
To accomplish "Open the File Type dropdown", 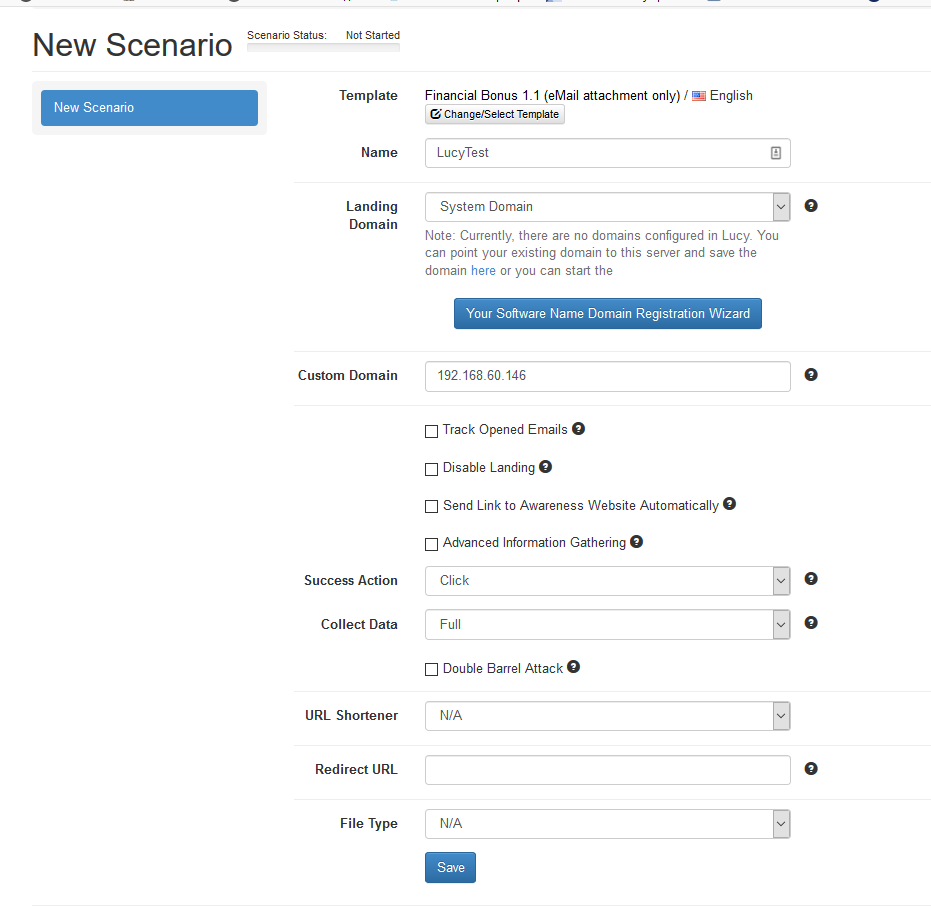I will point(607,824).
